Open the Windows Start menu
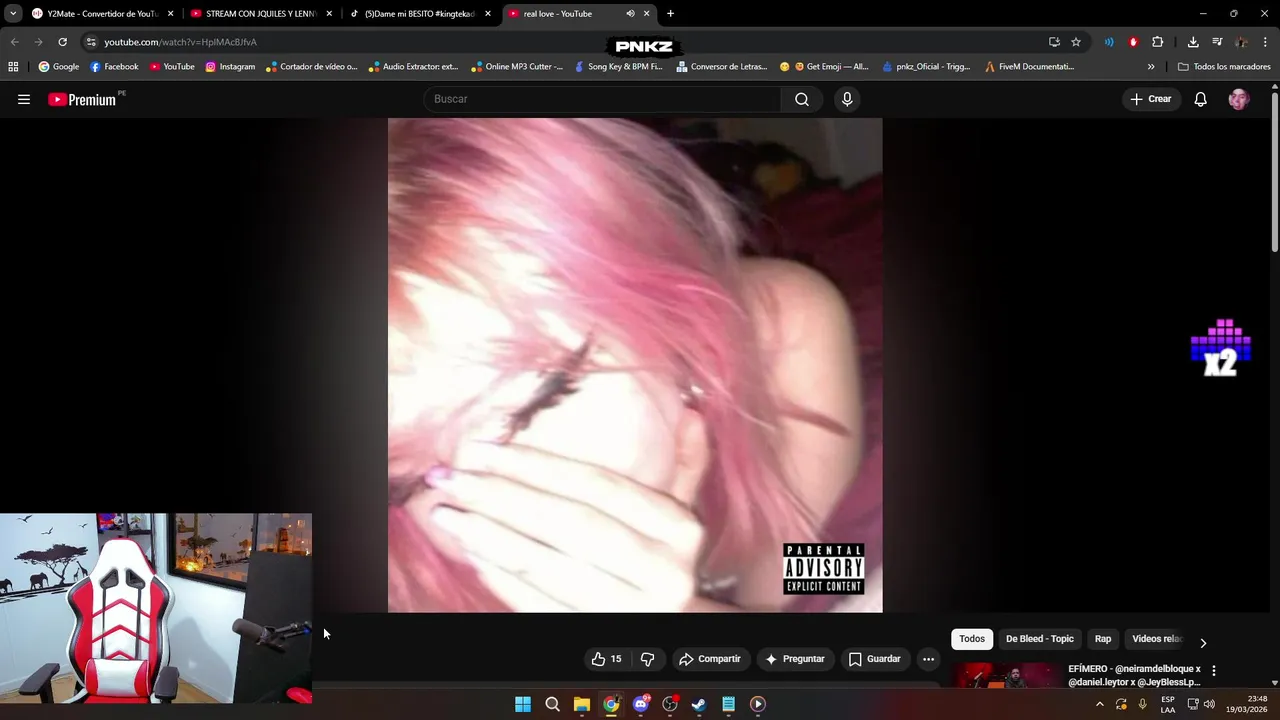Image resolution: width=1280 pixels, height=720 pixels. point(523,704)
